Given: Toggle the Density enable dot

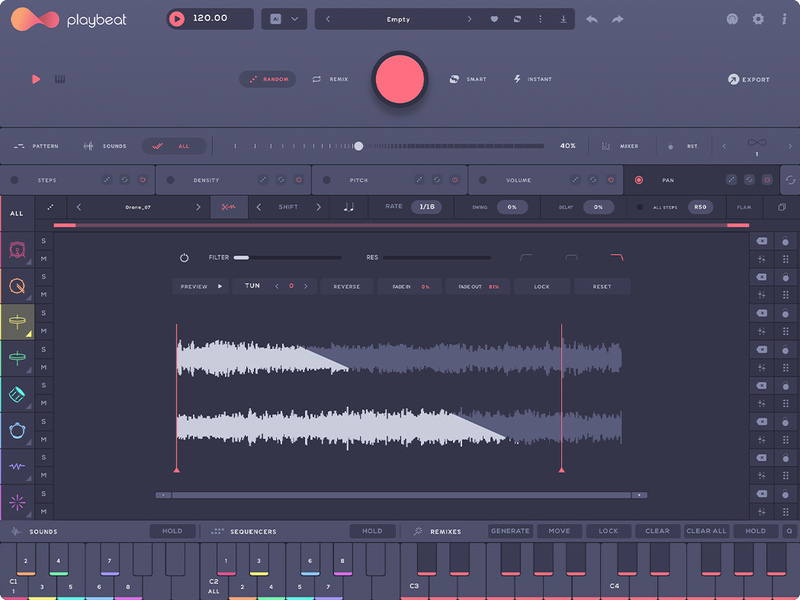Looking at the screenshot, I should click(170, 180).
